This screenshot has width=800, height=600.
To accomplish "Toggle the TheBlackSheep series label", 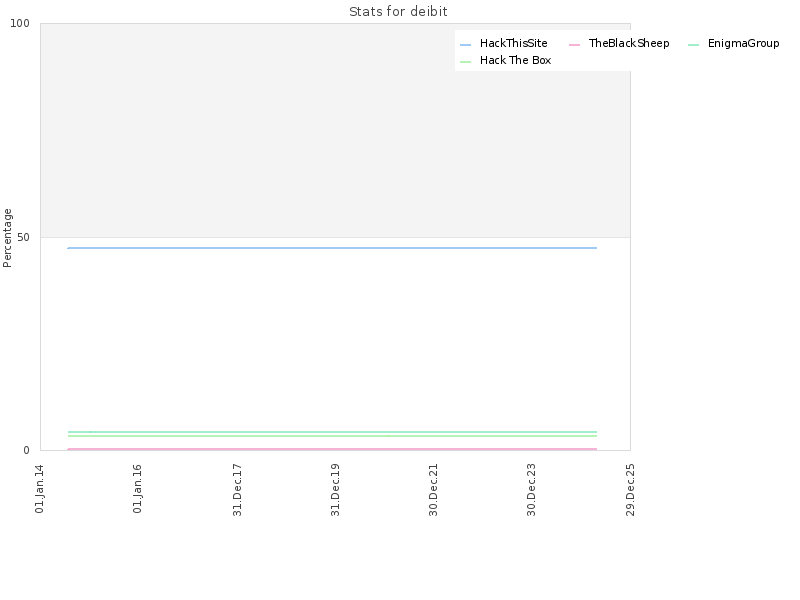I will click(x=629, y=43).
